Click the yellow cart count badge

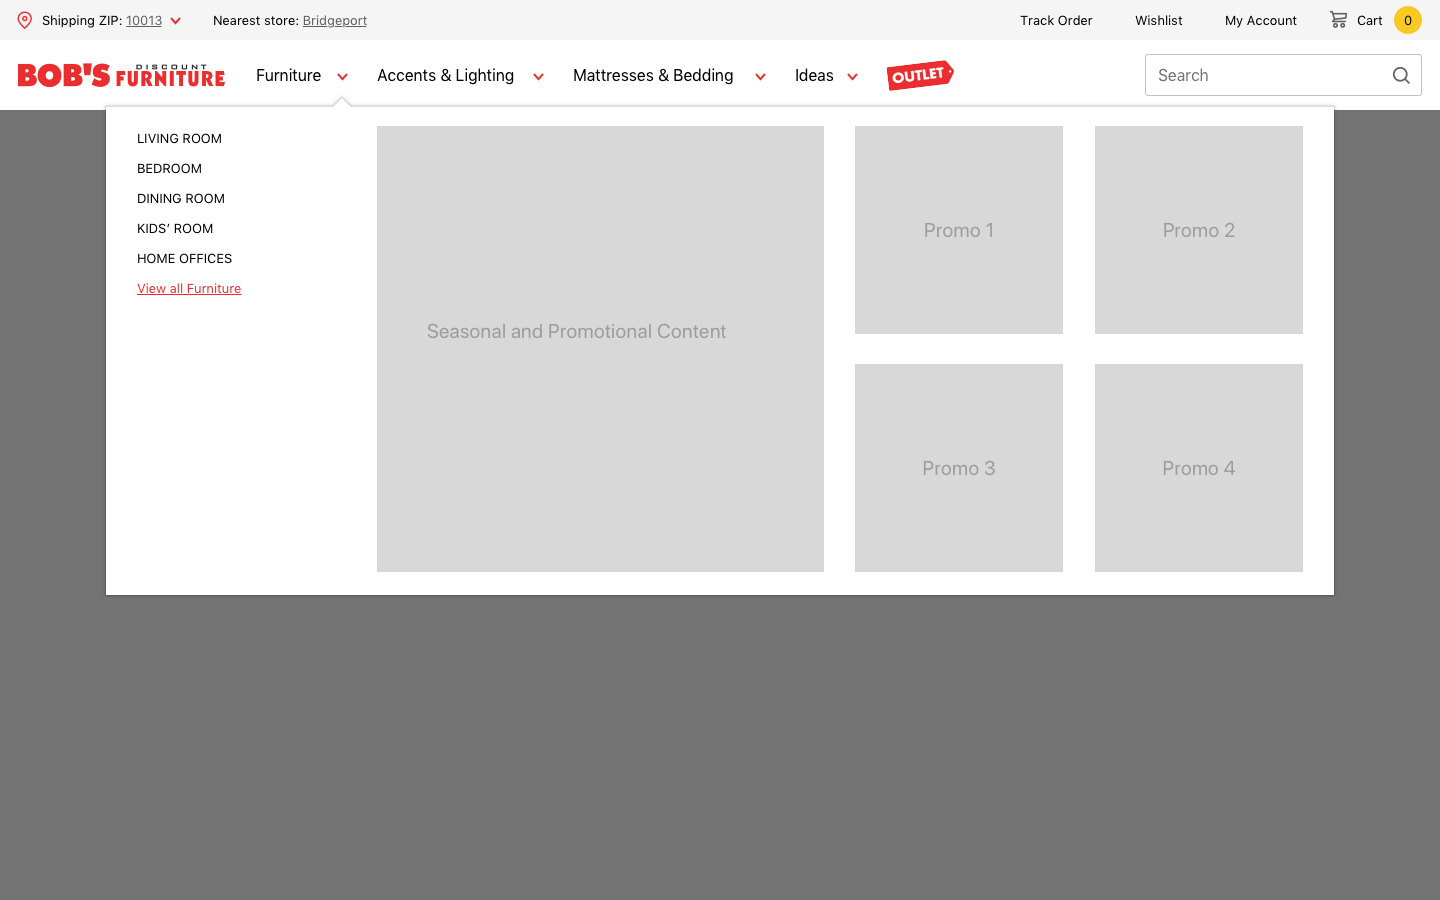(1408, 20)
